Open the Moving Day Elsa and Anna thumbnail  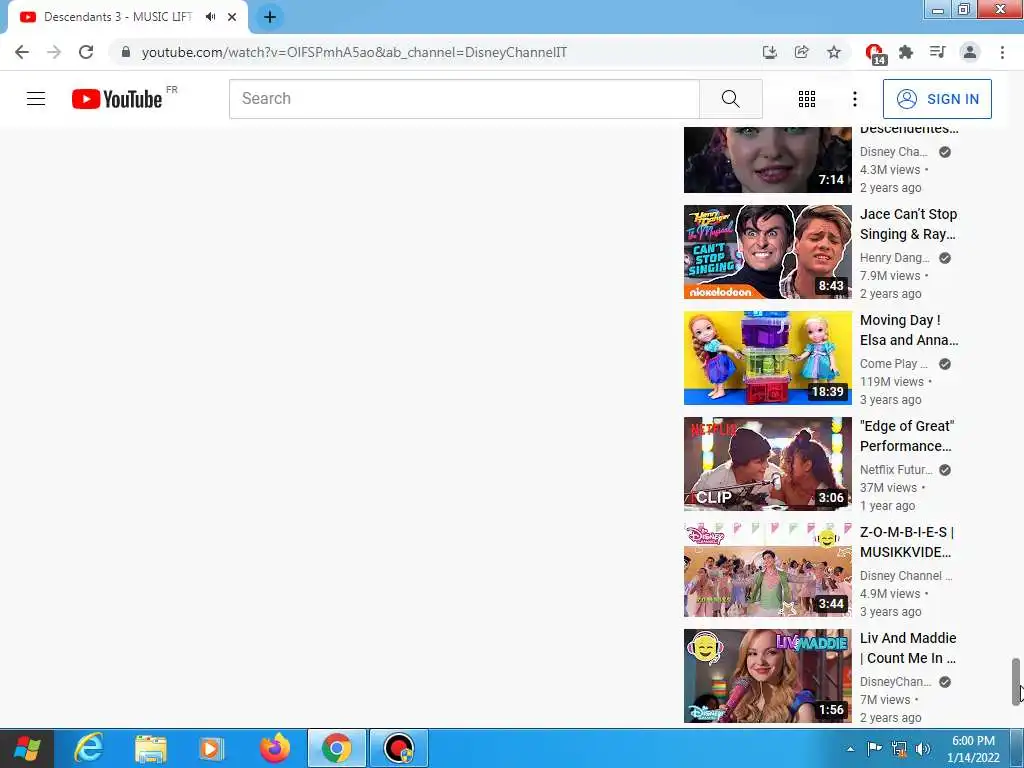(x=767, y=358)
